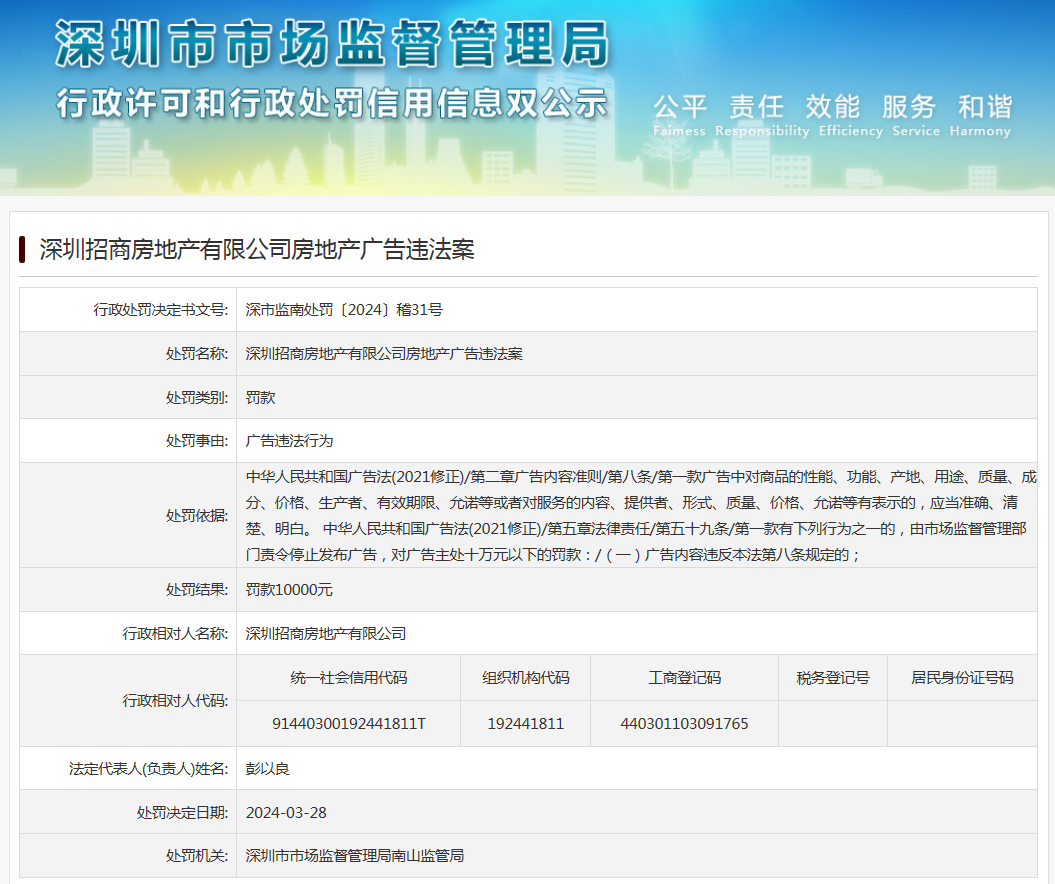Click the 处罚依据 row label
Image resolution: width=1055 pixels, height=884 pixels.
(197, 515)
